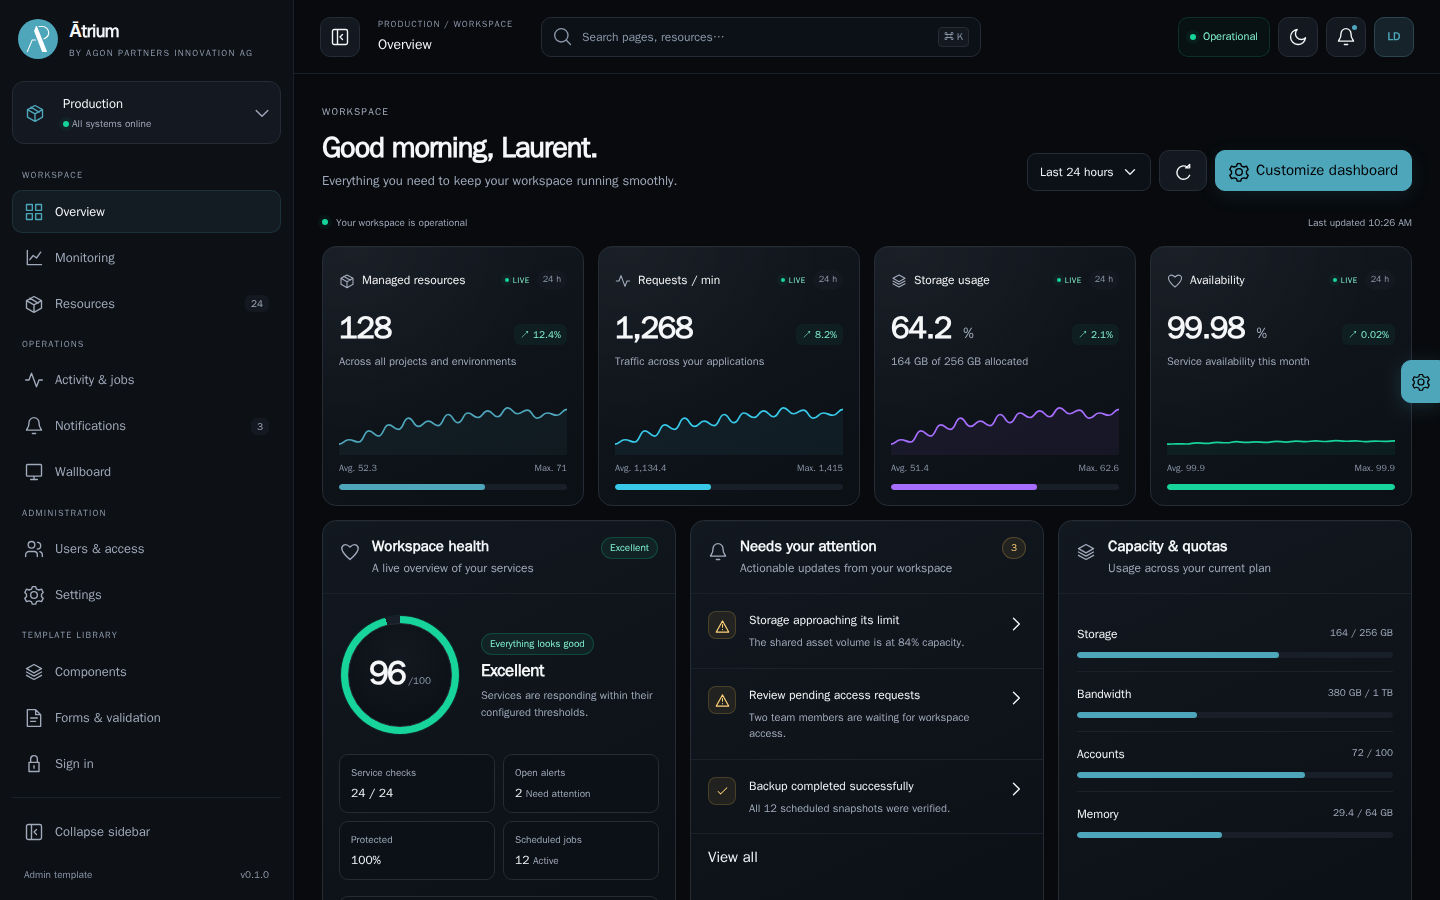Click the LD user avatar
1440x900 pixels.
(x=1394, y=37)
